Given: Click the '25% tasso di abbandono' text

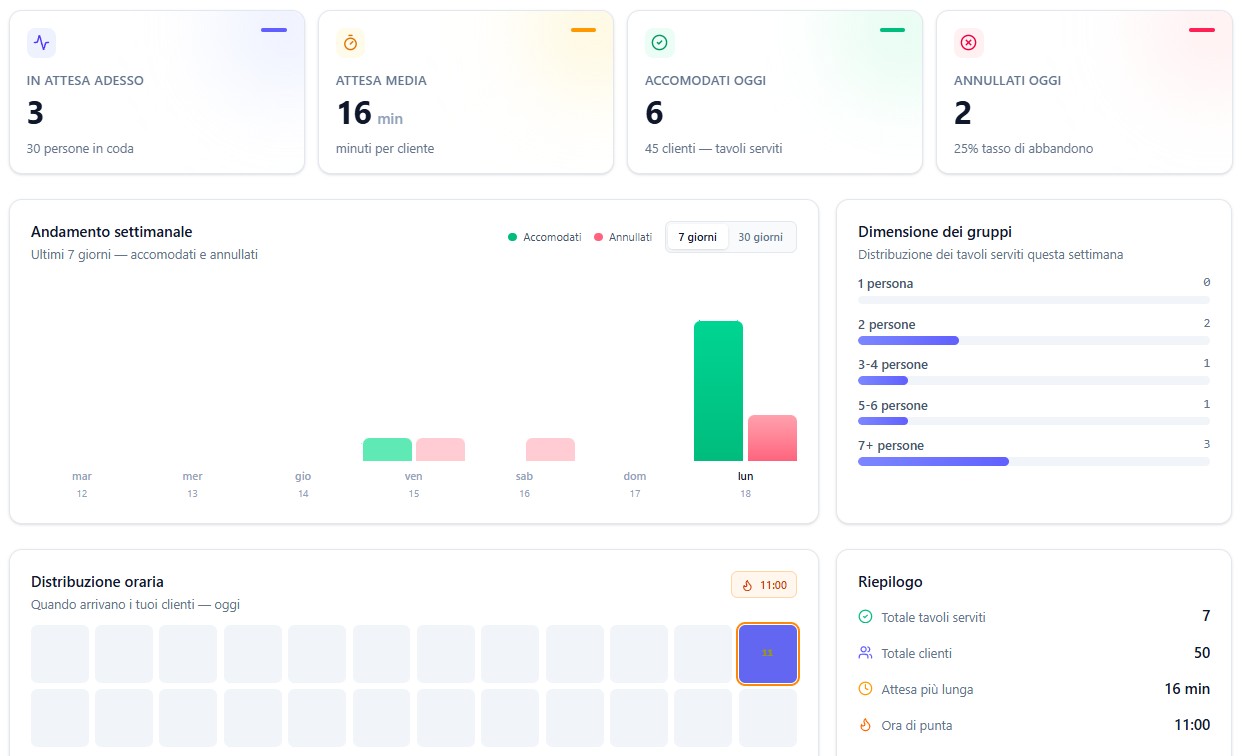Looking at the screenshot, I should click(1023, 149).
